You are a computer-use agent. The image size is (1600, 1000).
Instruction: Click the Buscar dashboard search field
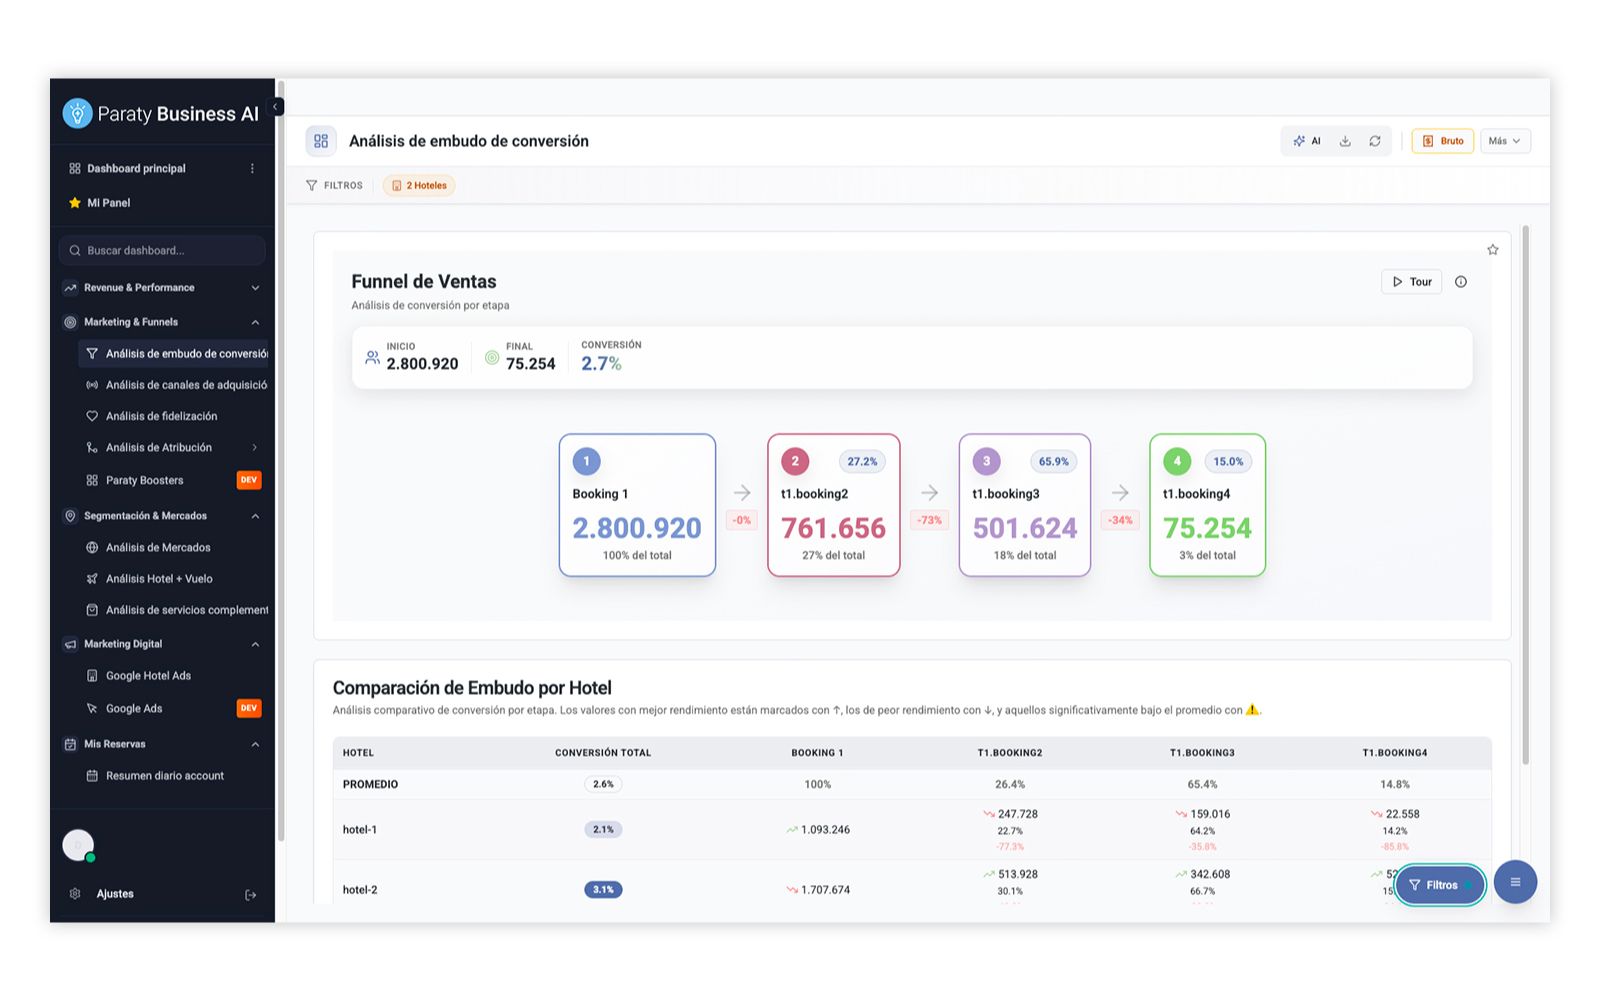coord(162,251)
